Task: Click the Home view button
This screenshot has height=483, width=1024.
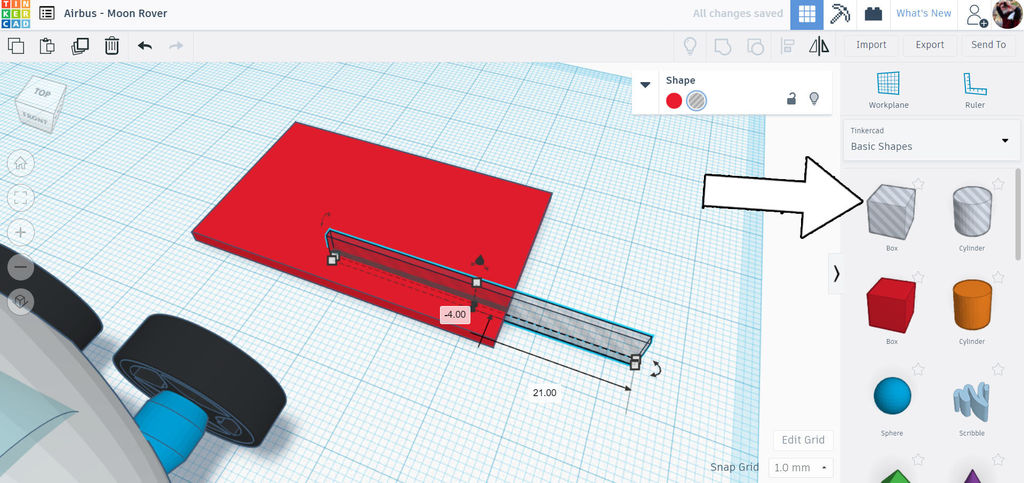Action: click(20, 163)
